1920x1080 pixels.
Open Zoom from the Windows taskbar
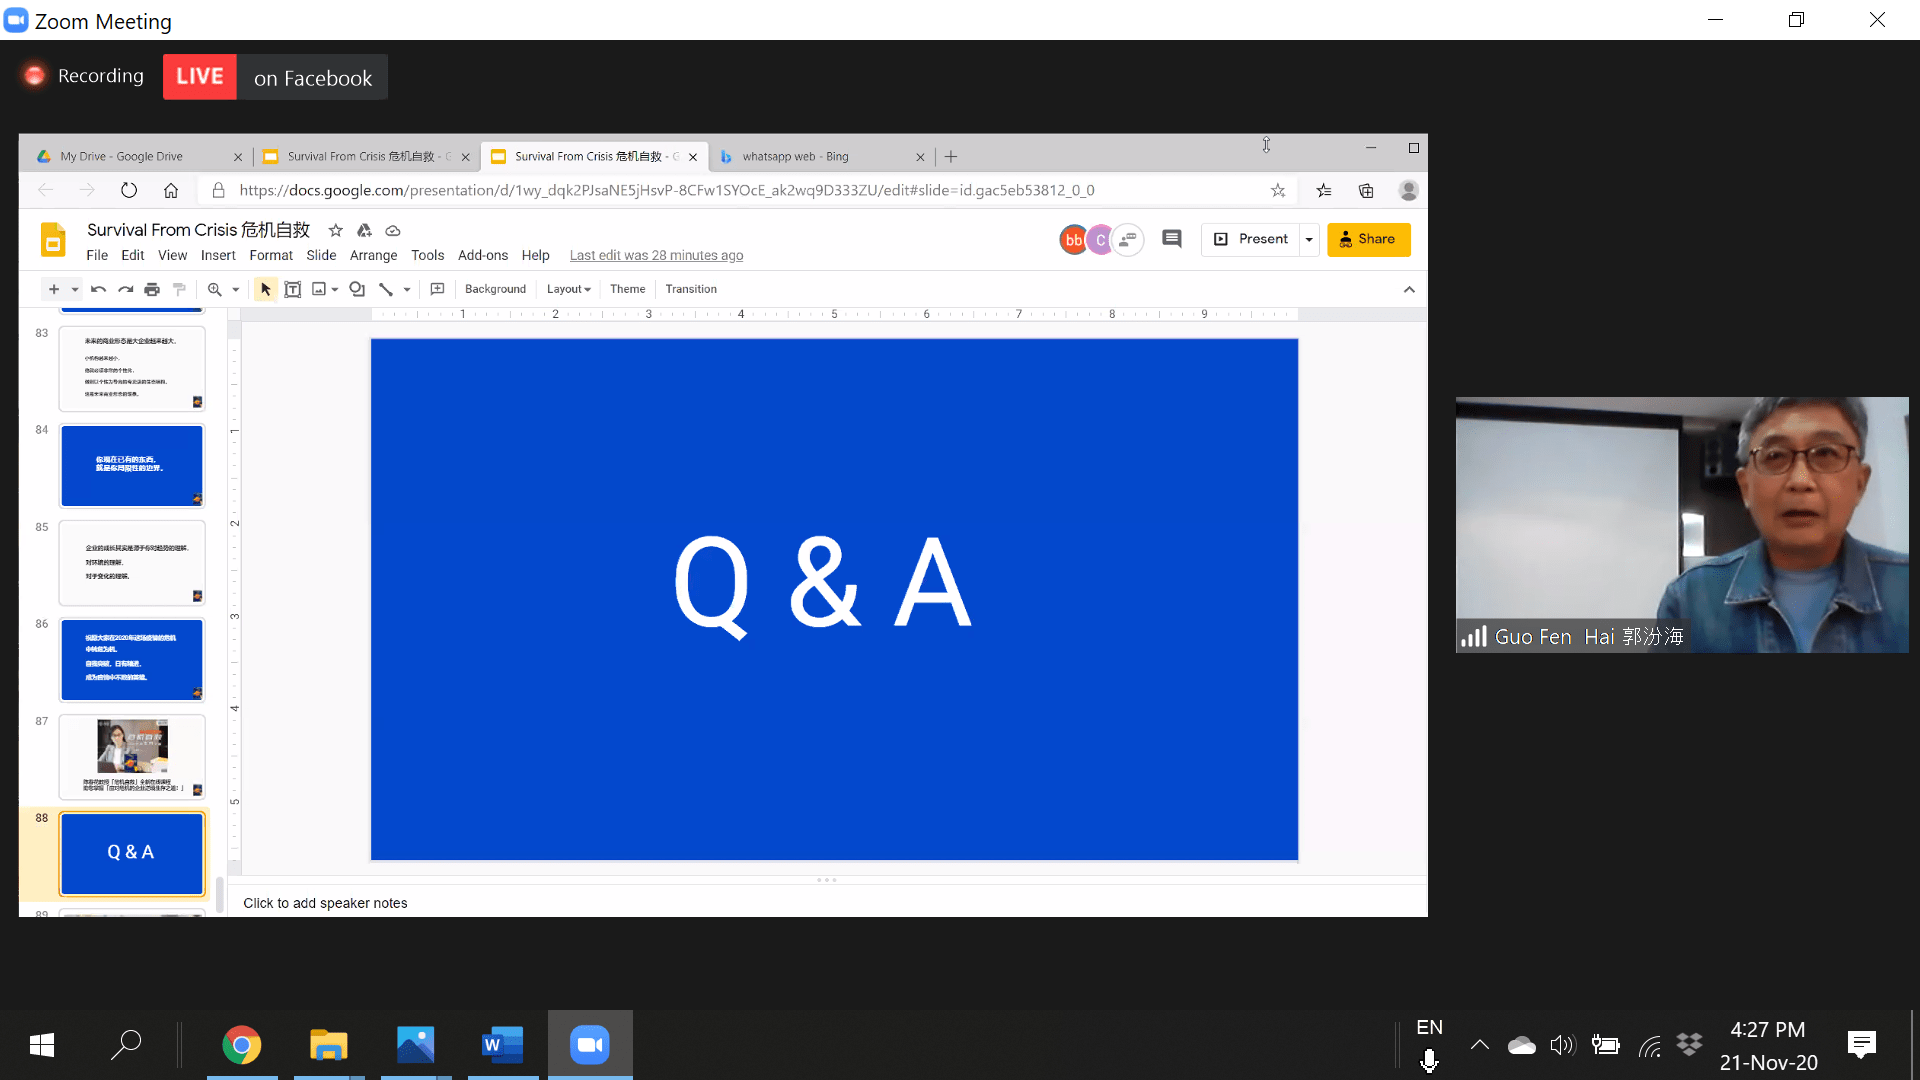point(589,1045)
